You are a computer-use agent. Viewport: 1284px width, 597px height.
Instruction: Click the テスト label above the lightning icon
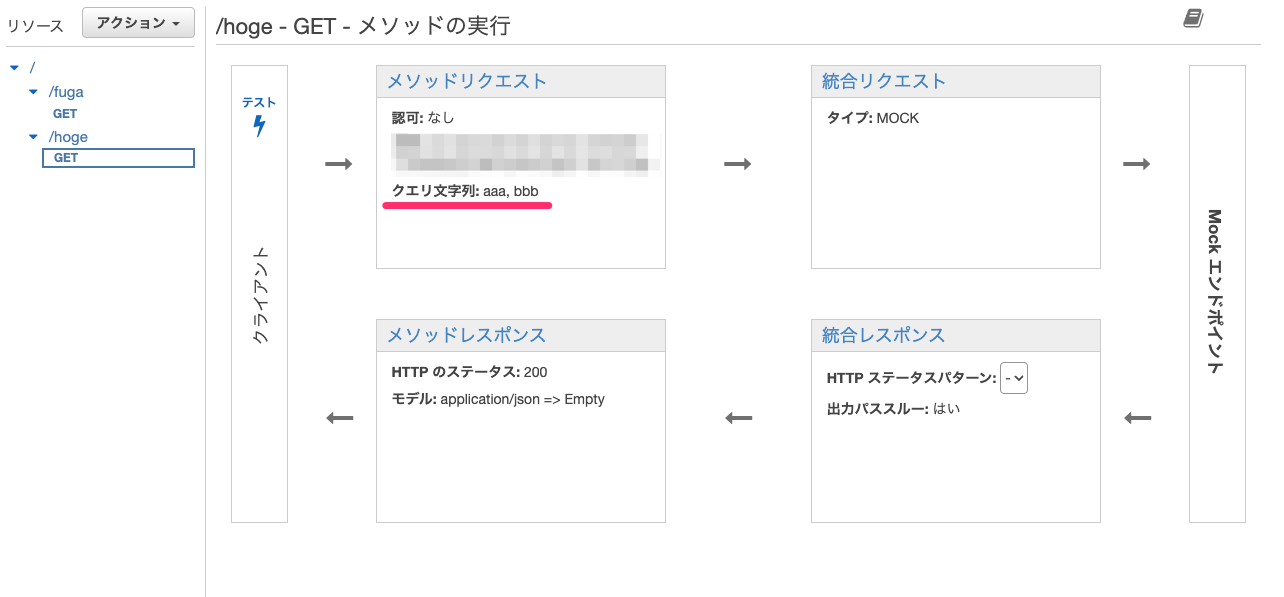(258, 101)
